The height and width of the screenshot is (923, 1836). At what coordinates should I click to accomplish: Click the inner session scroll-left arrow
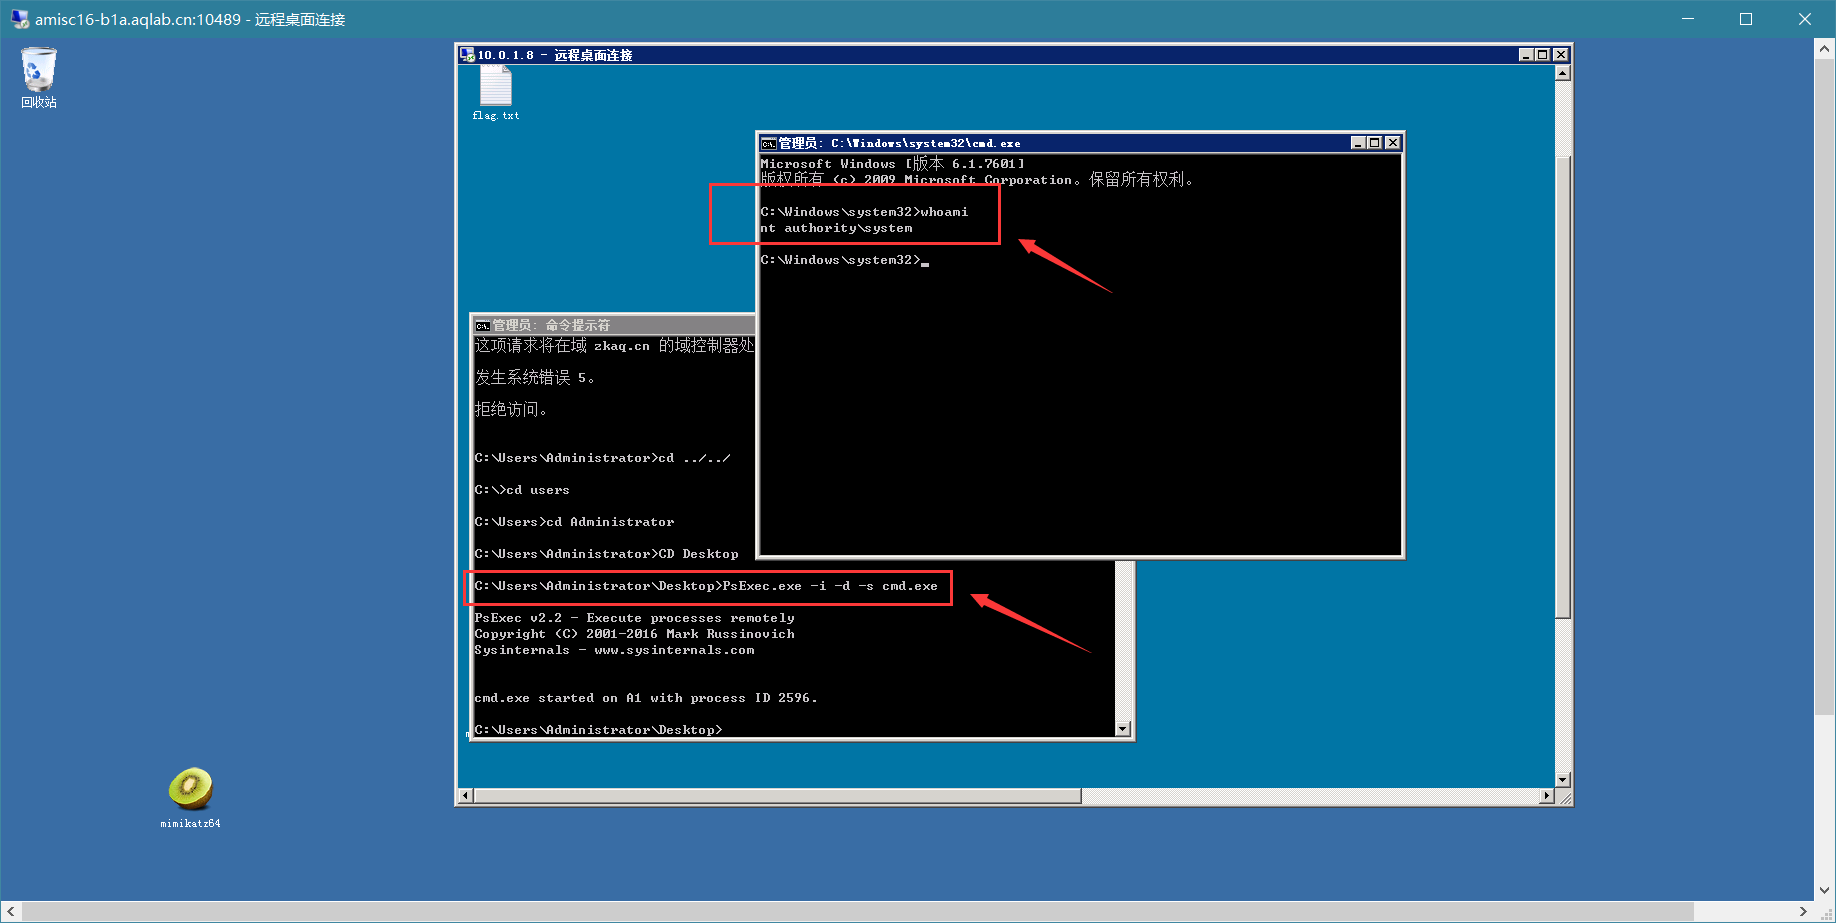[465, 796]
